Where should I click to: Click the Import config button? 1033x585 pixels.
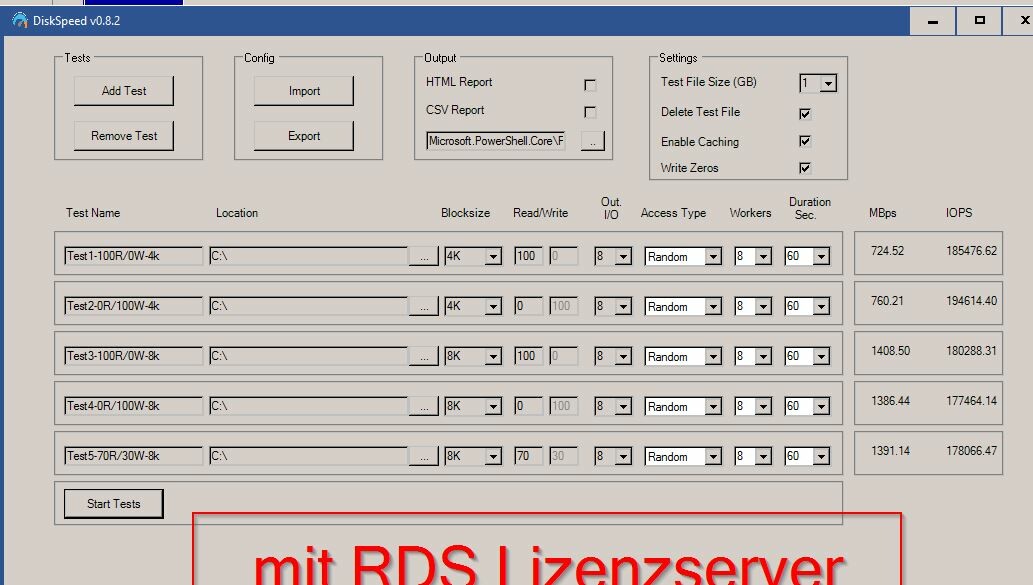point(304,91)
